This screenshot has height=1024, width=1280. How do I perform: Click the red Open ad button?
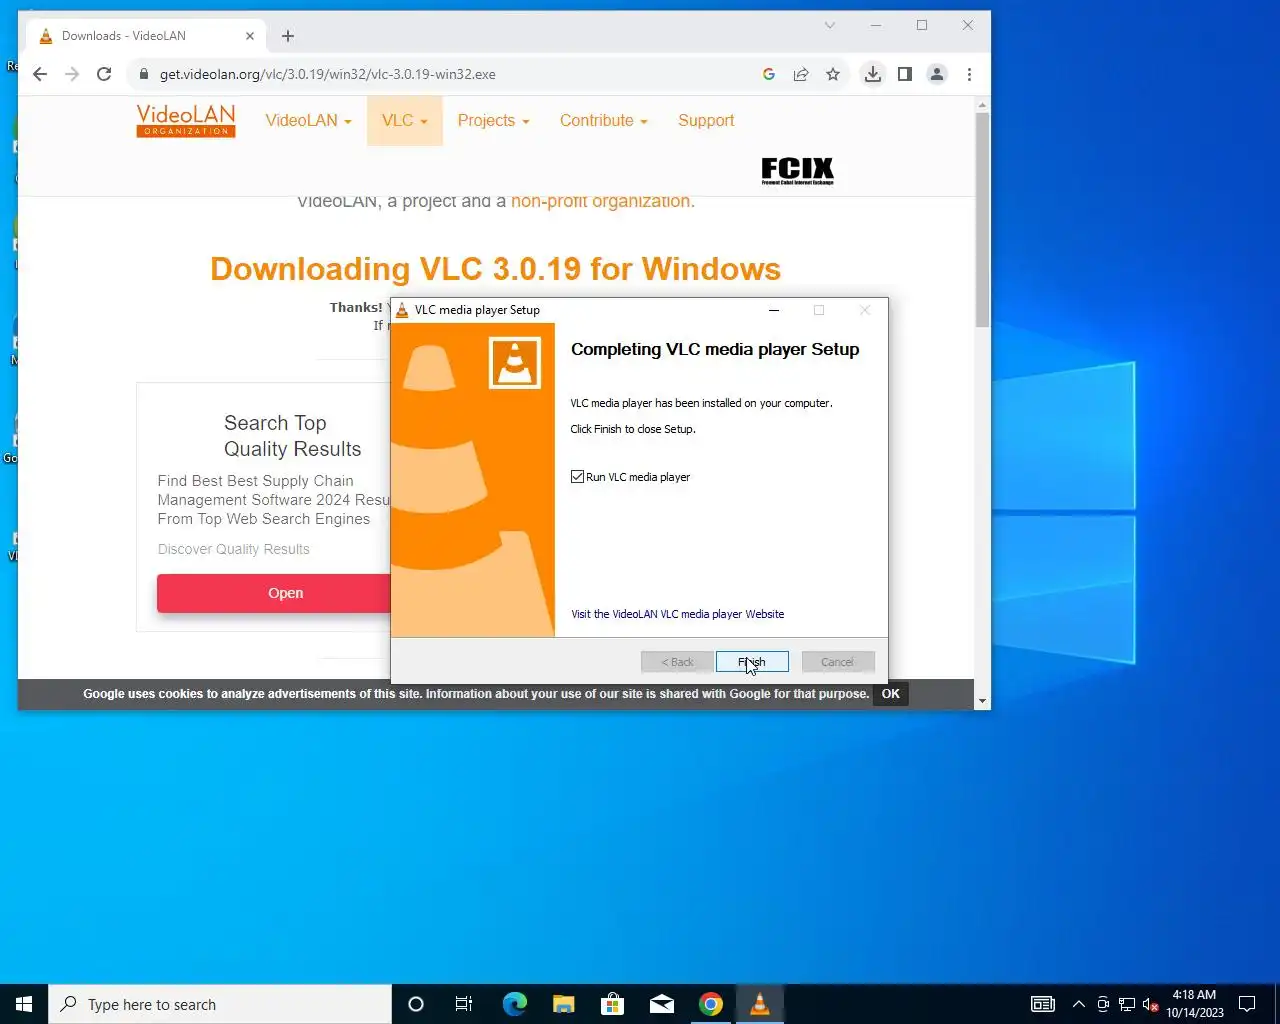274,593
